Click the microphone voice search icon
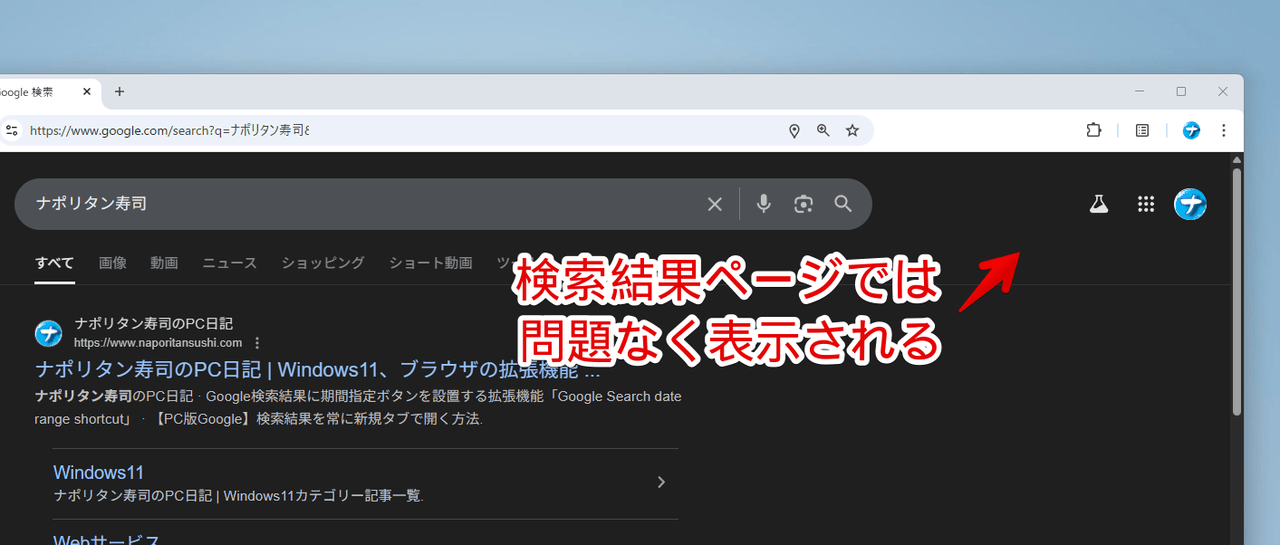This screenshot has height=545, width=1280. point(764,204)
